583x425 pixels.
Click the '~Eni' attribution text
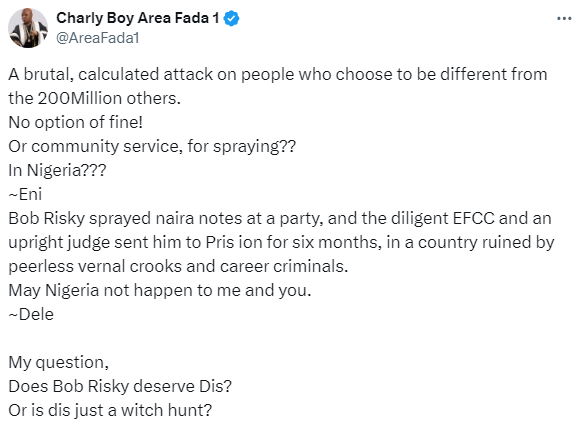click(x=25, y=194)
